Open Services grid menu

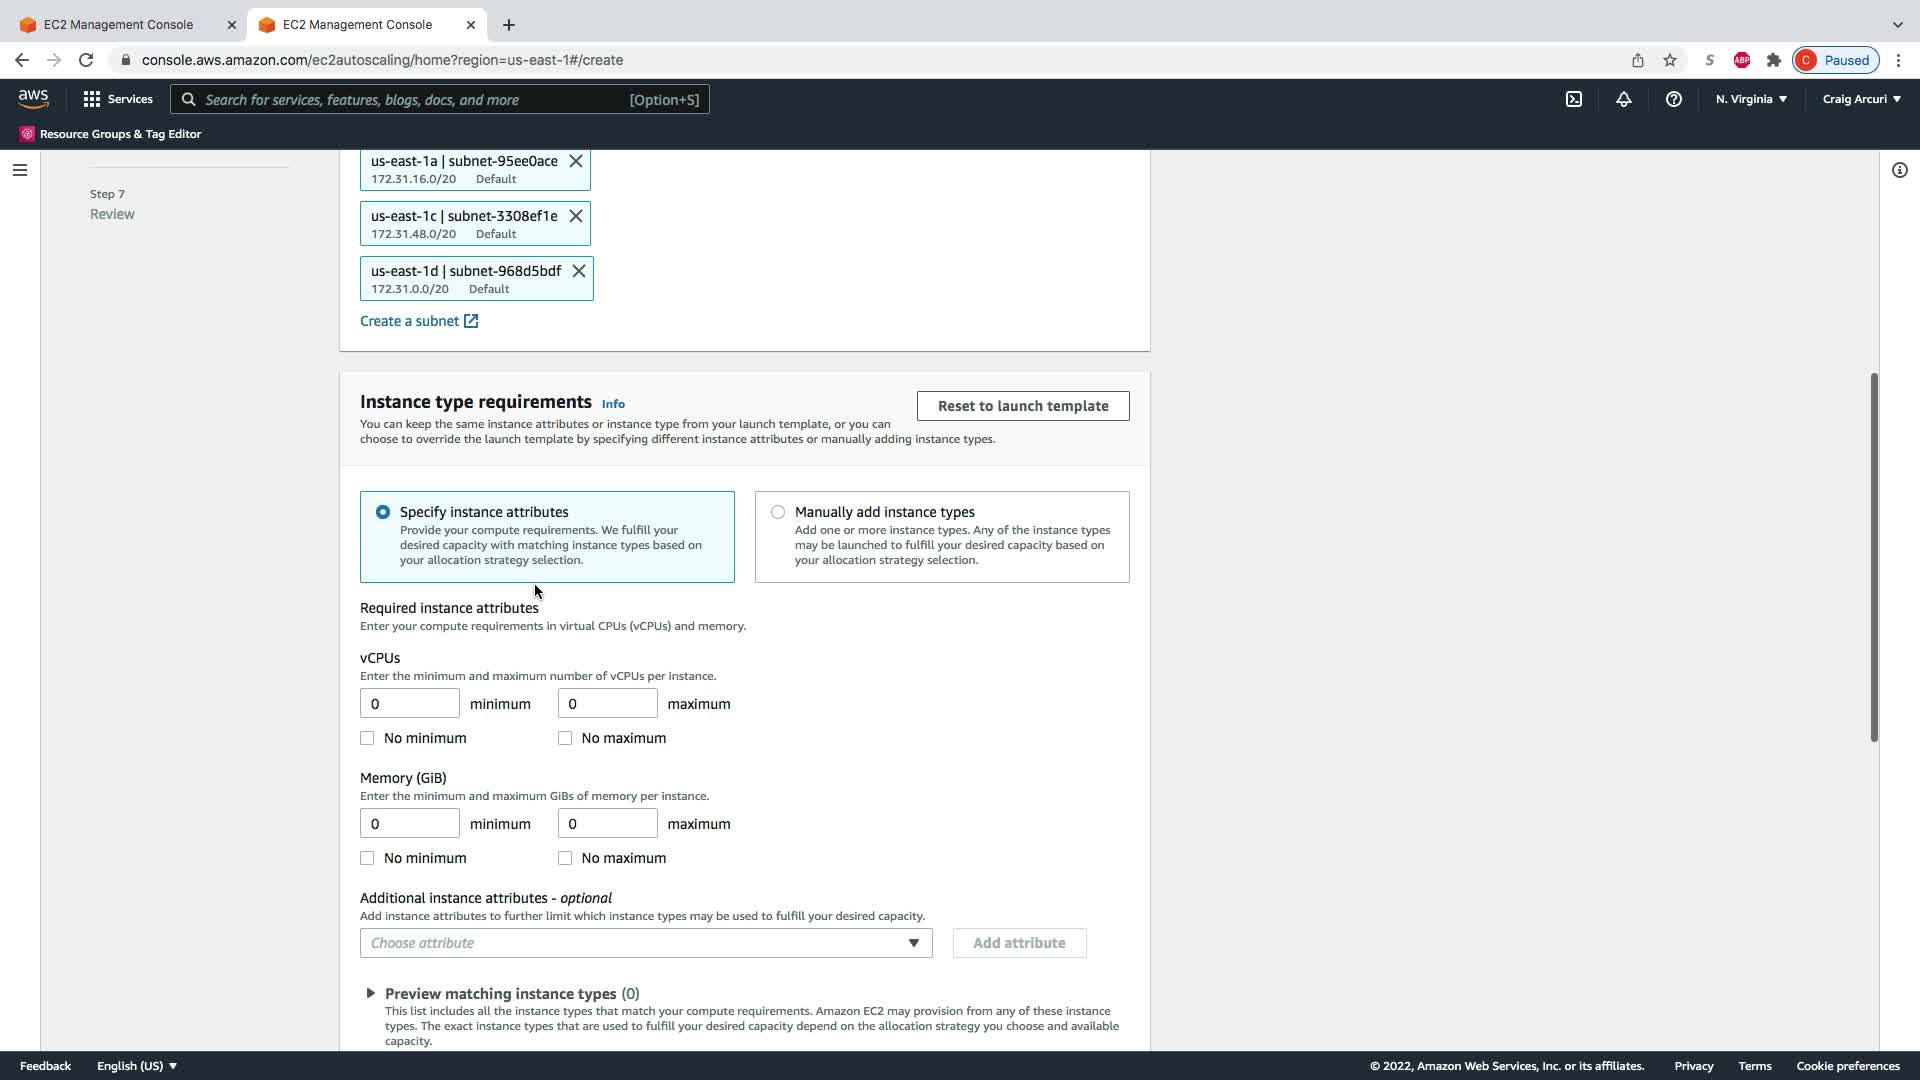(x=118, y=99)
